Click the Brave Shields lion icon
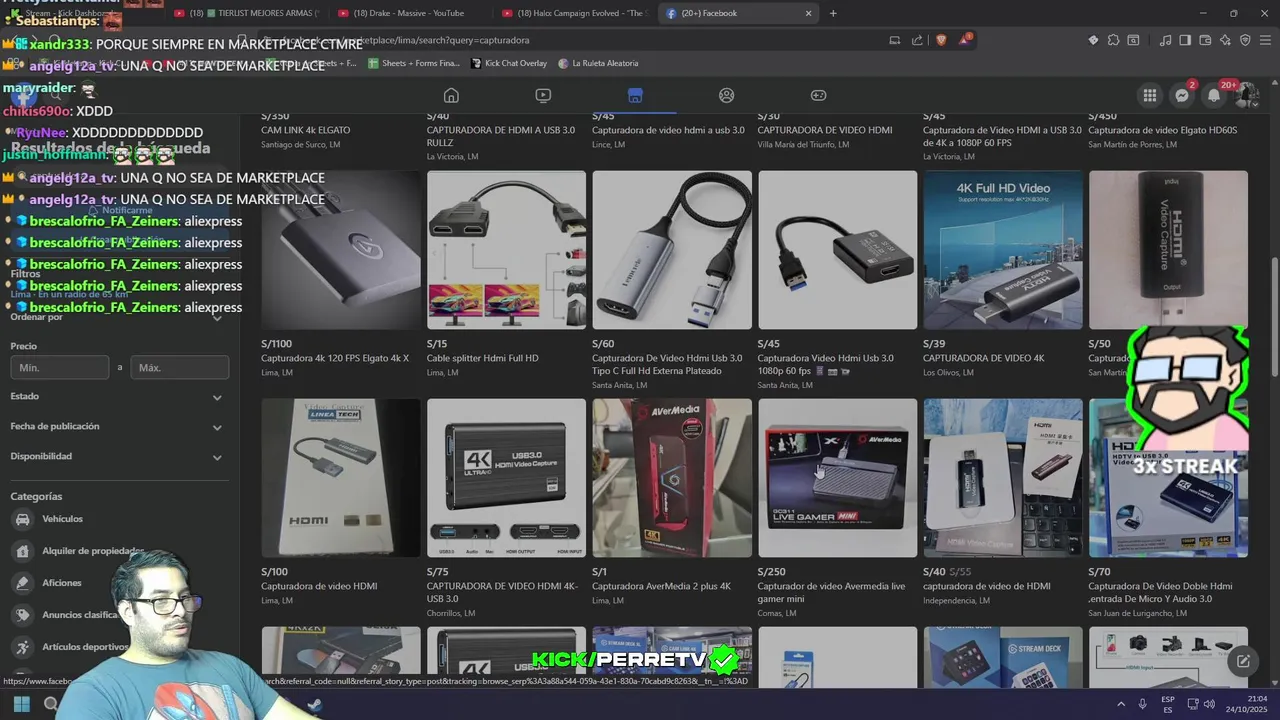 (x=941, y=40)
